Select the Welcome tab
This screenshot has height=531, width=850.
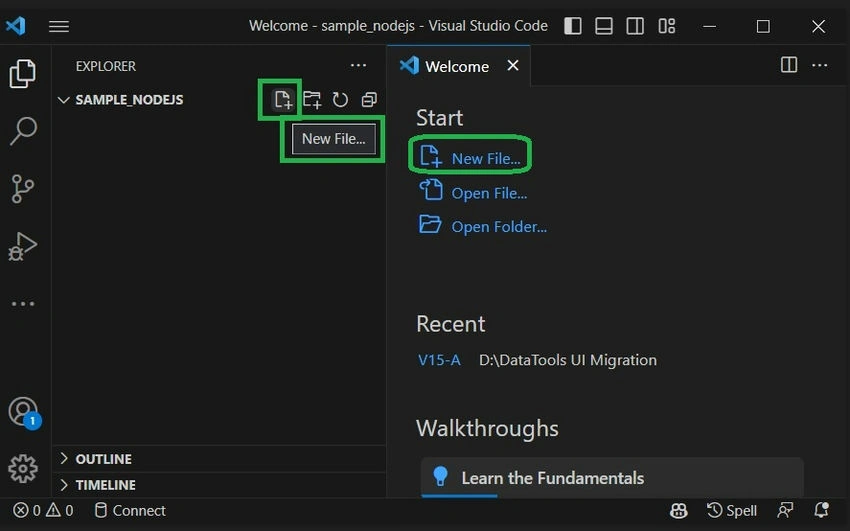[x=456, y=66]
